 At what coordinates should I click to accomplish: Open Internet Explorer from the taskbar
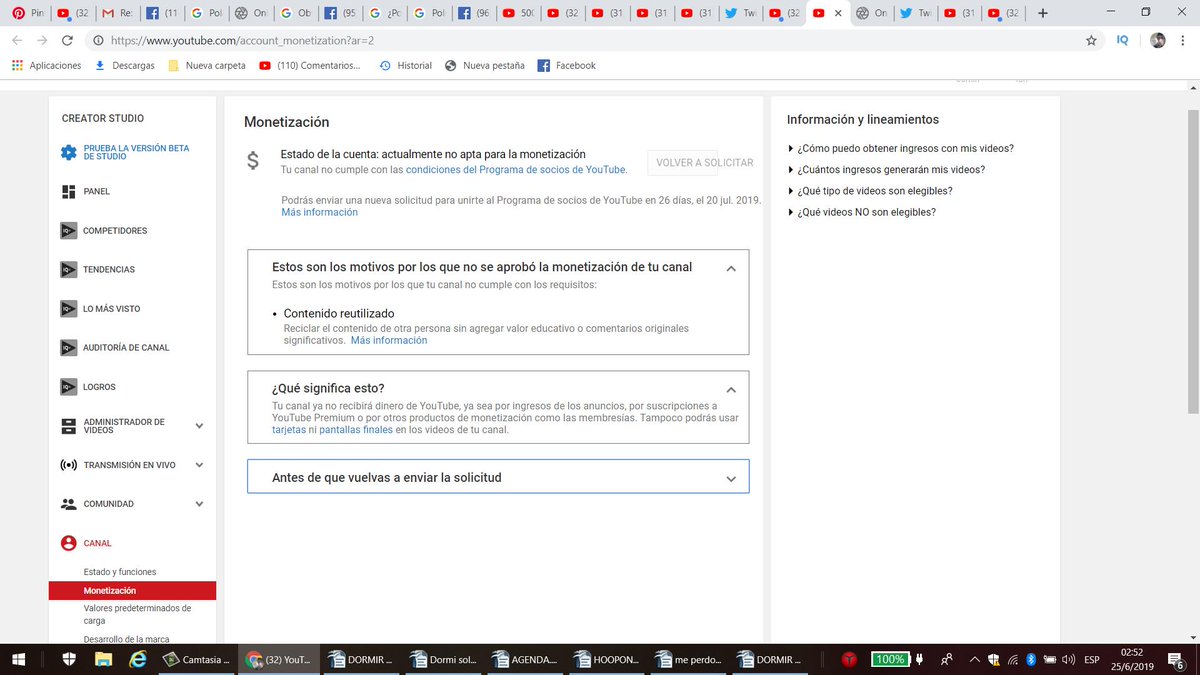(x=138, y=660)
